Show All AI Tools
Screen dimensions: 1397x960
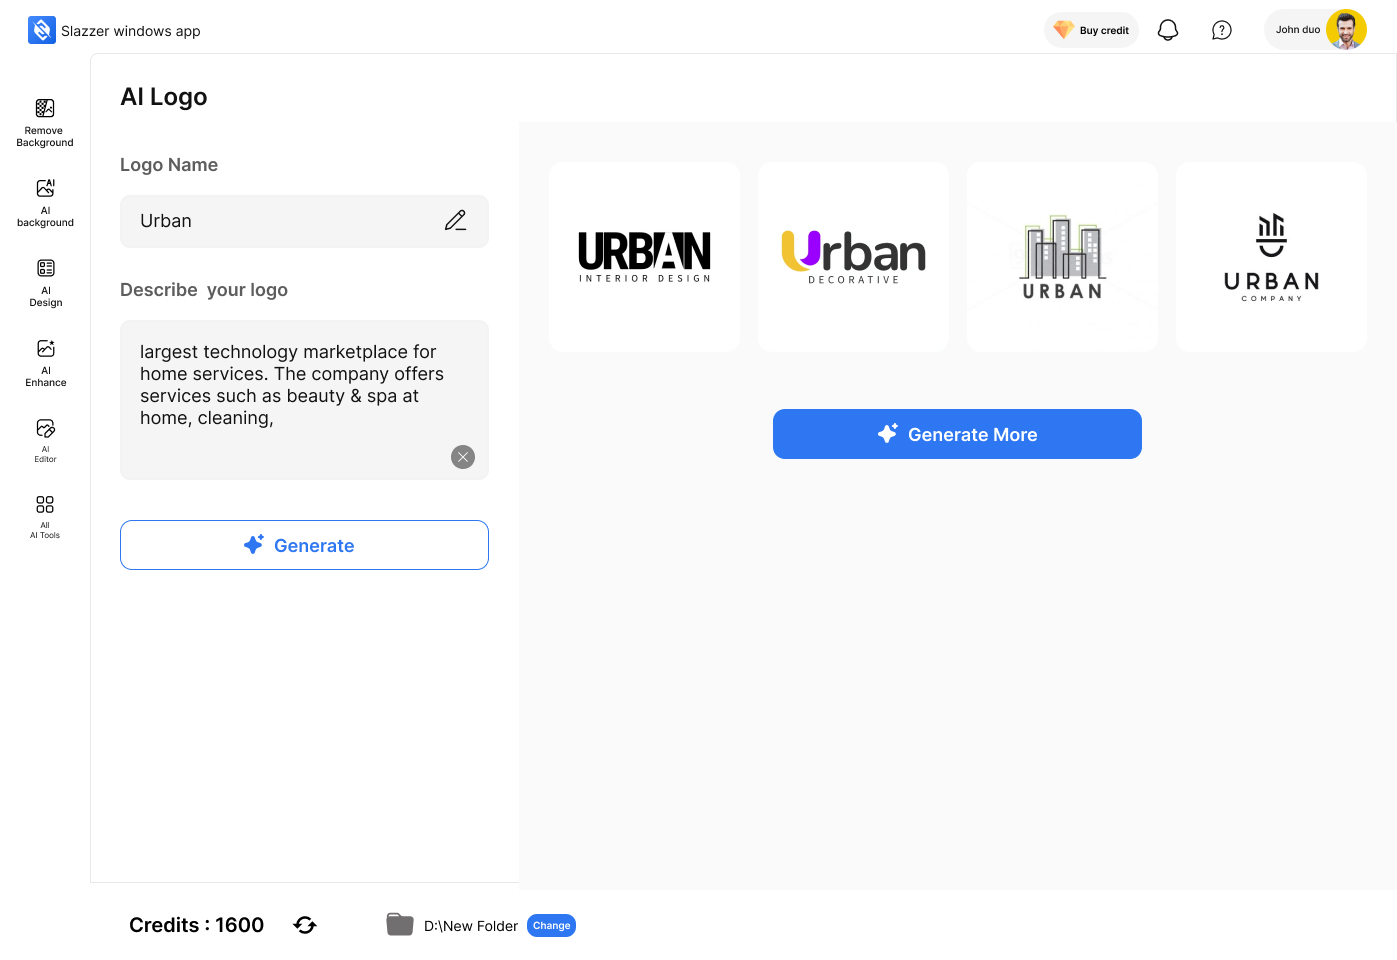45,516
